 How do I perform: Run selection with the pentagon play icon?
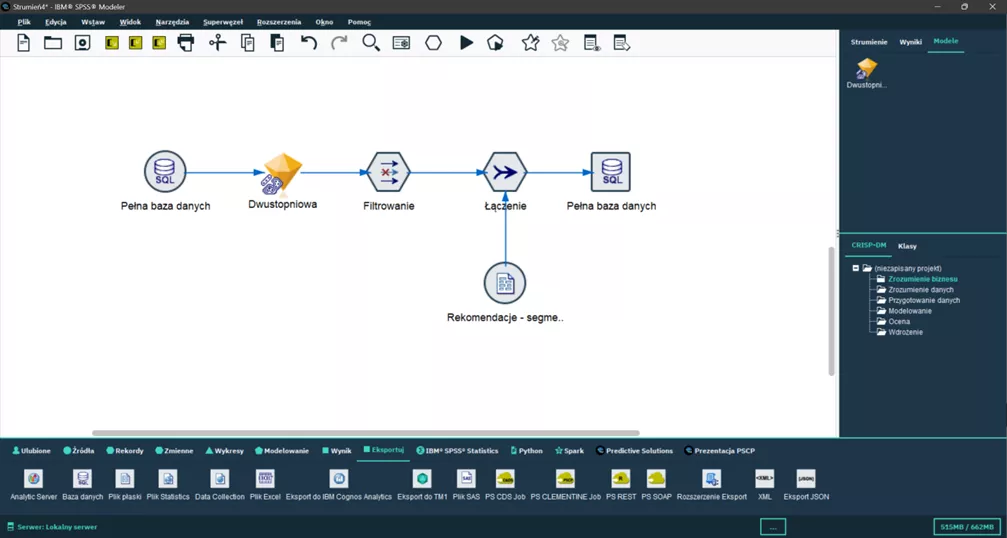point(495,43)
